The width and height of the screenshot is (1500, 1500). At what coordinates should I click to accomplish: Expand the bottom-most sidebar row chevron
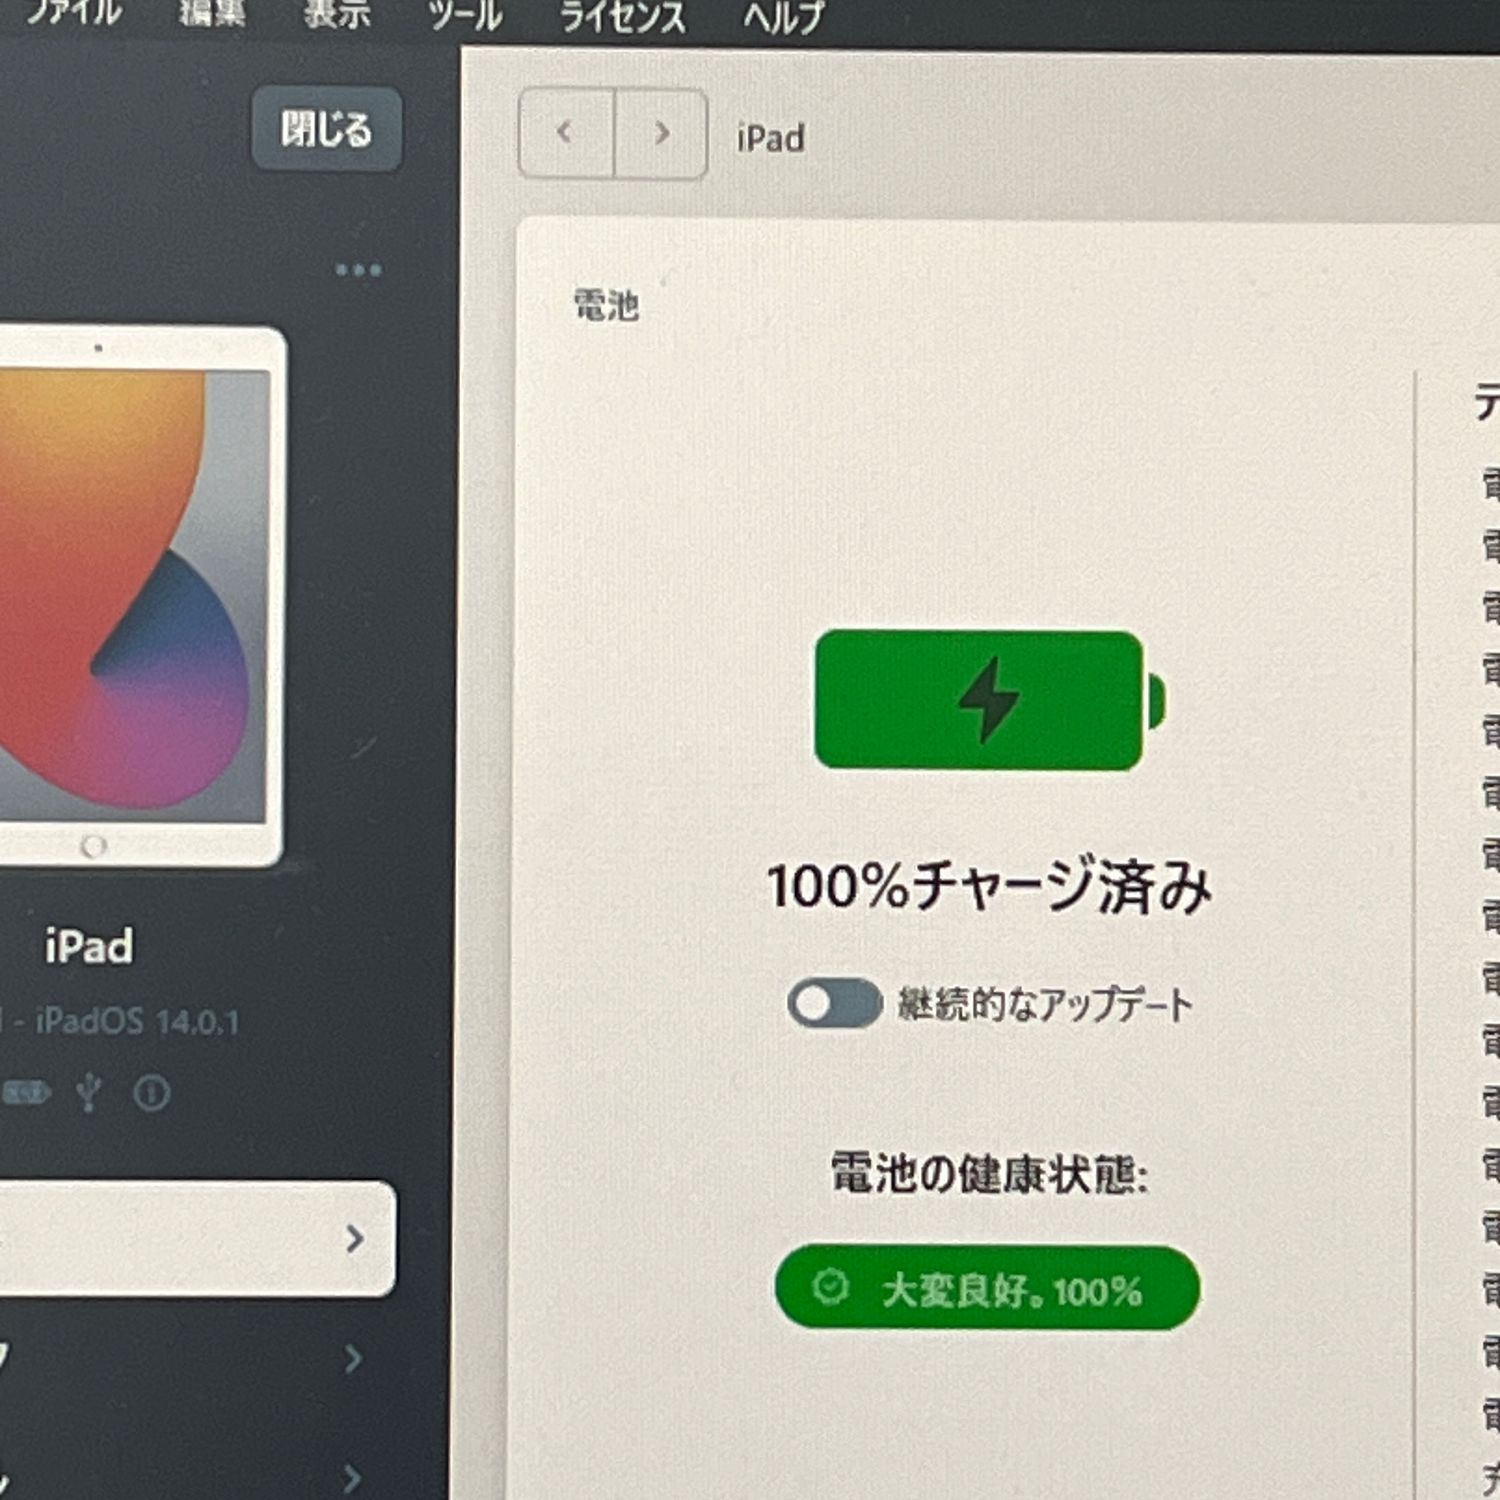[352, 1477]
